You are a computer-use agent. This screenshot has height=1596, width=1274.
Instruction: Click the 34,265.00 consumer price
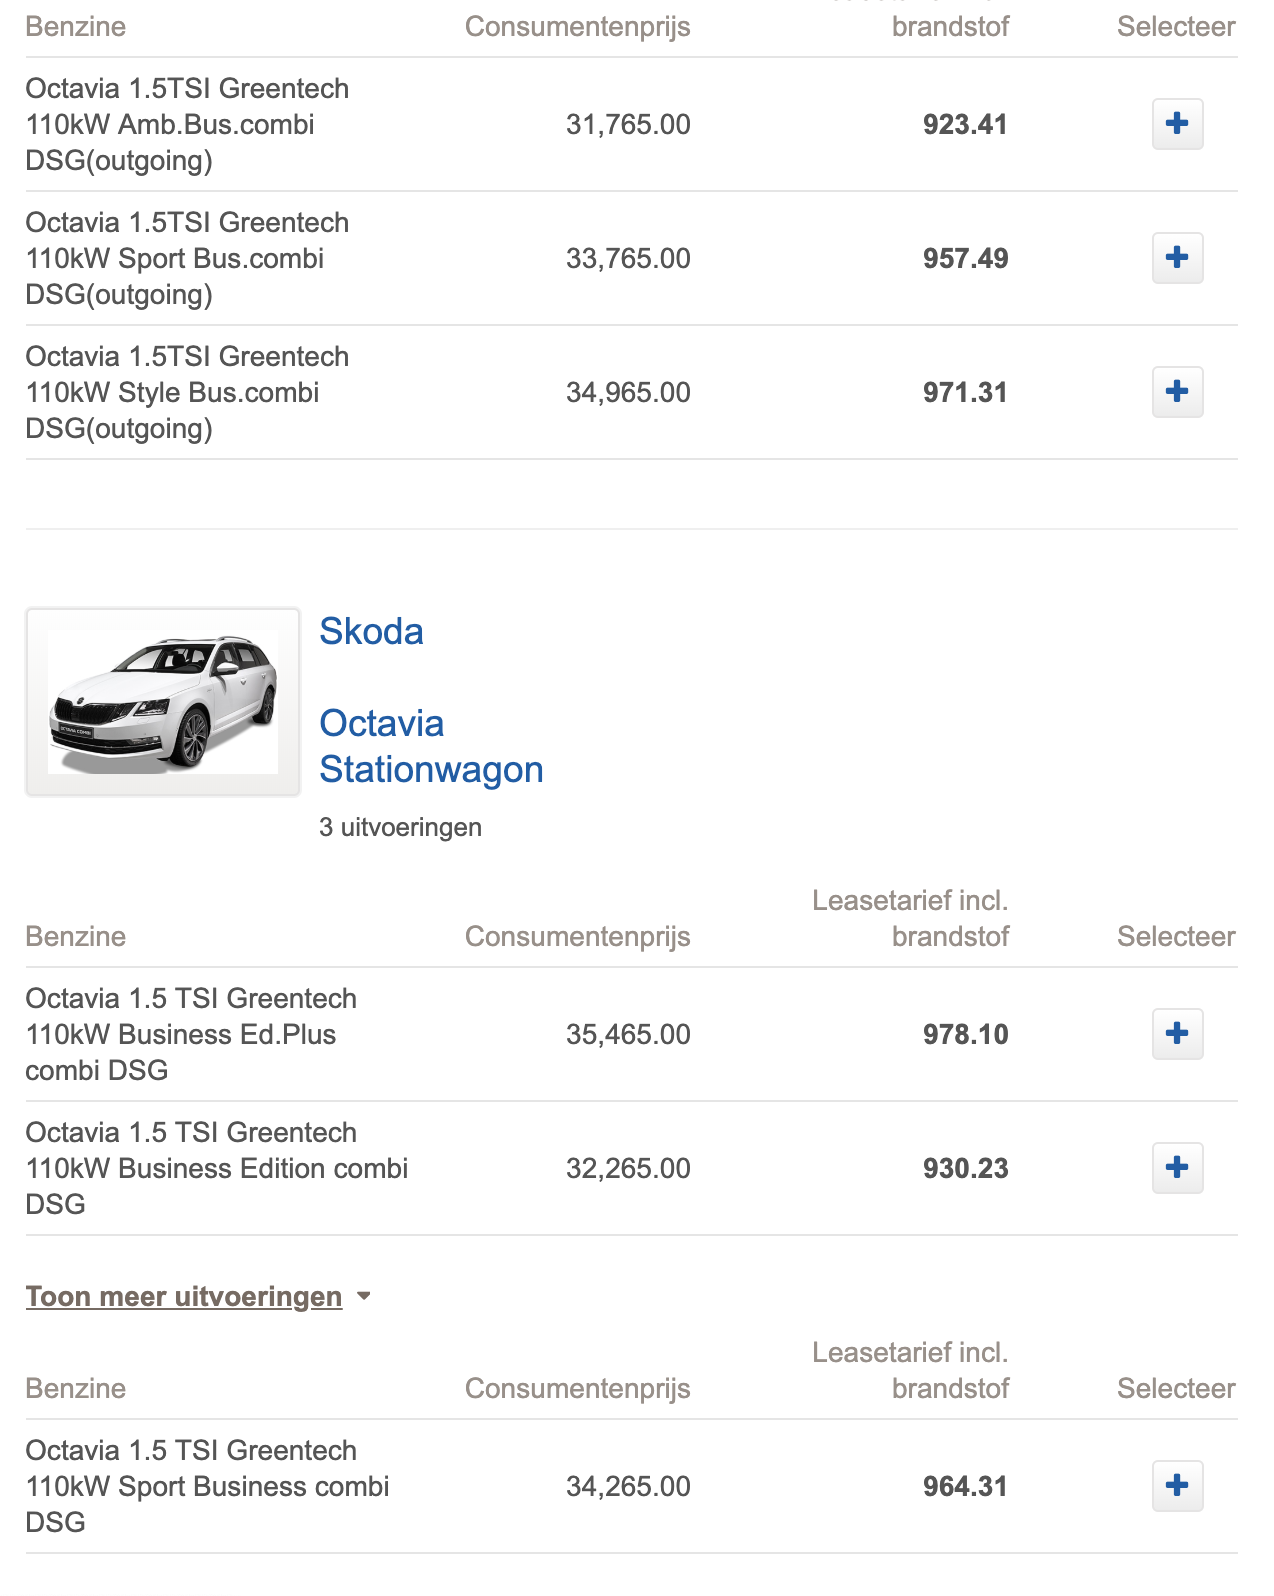[x=628, y=1486]
